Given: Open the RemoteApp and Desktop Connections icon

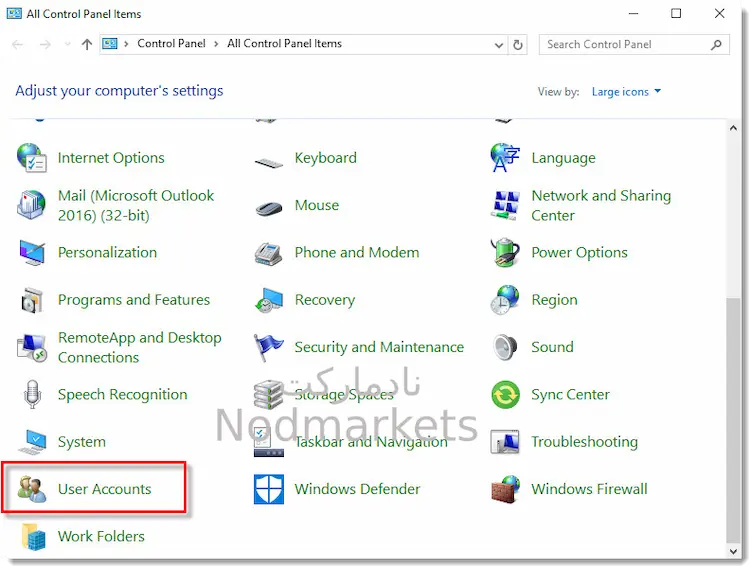Looking at the screenshot, I should pos(32,347).
